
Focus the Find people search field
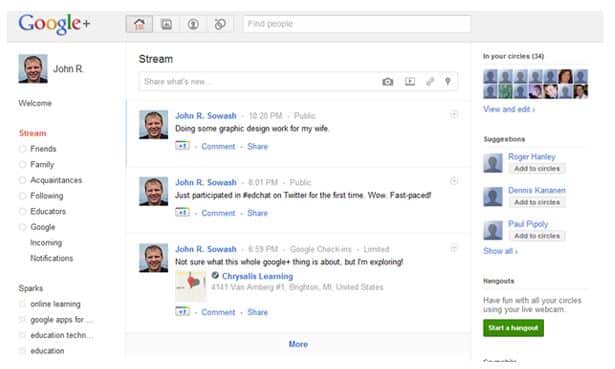(357, 24)
